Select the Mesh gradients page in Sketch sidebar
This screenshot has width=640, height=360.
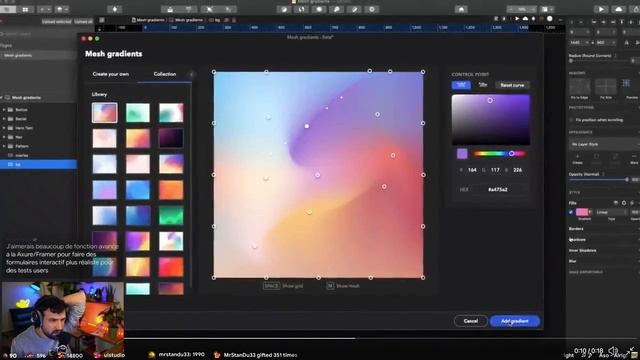(38, 55)
